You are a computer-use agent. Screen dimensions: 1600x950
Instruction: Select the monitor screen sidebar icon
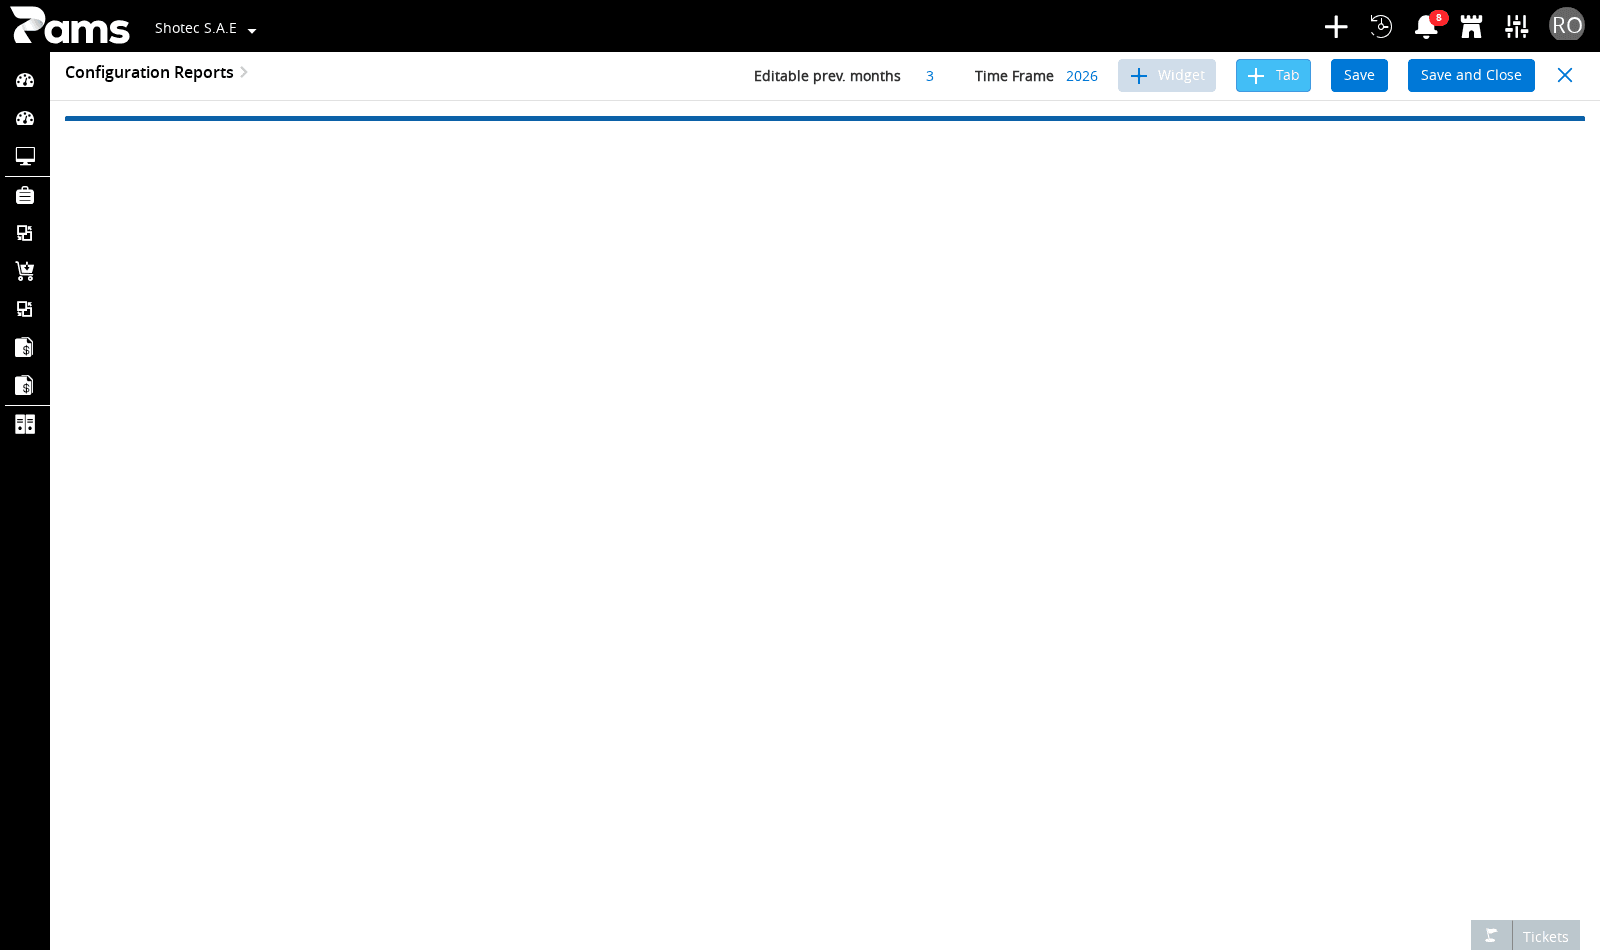pyautogui.click(x=25, y=156)
